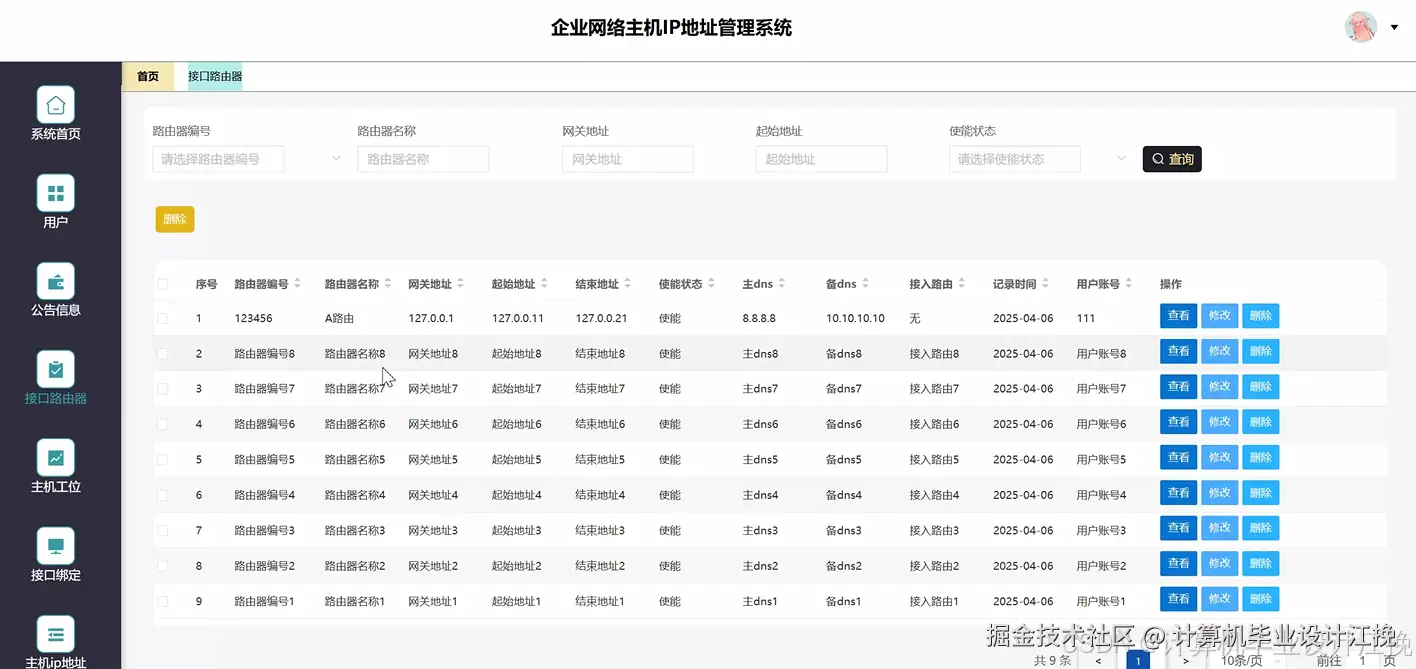The width and height of the screenshot is (1416, 669).
Task: Sort table by 使能状态 ascending arrow
Action: point(711,279)
